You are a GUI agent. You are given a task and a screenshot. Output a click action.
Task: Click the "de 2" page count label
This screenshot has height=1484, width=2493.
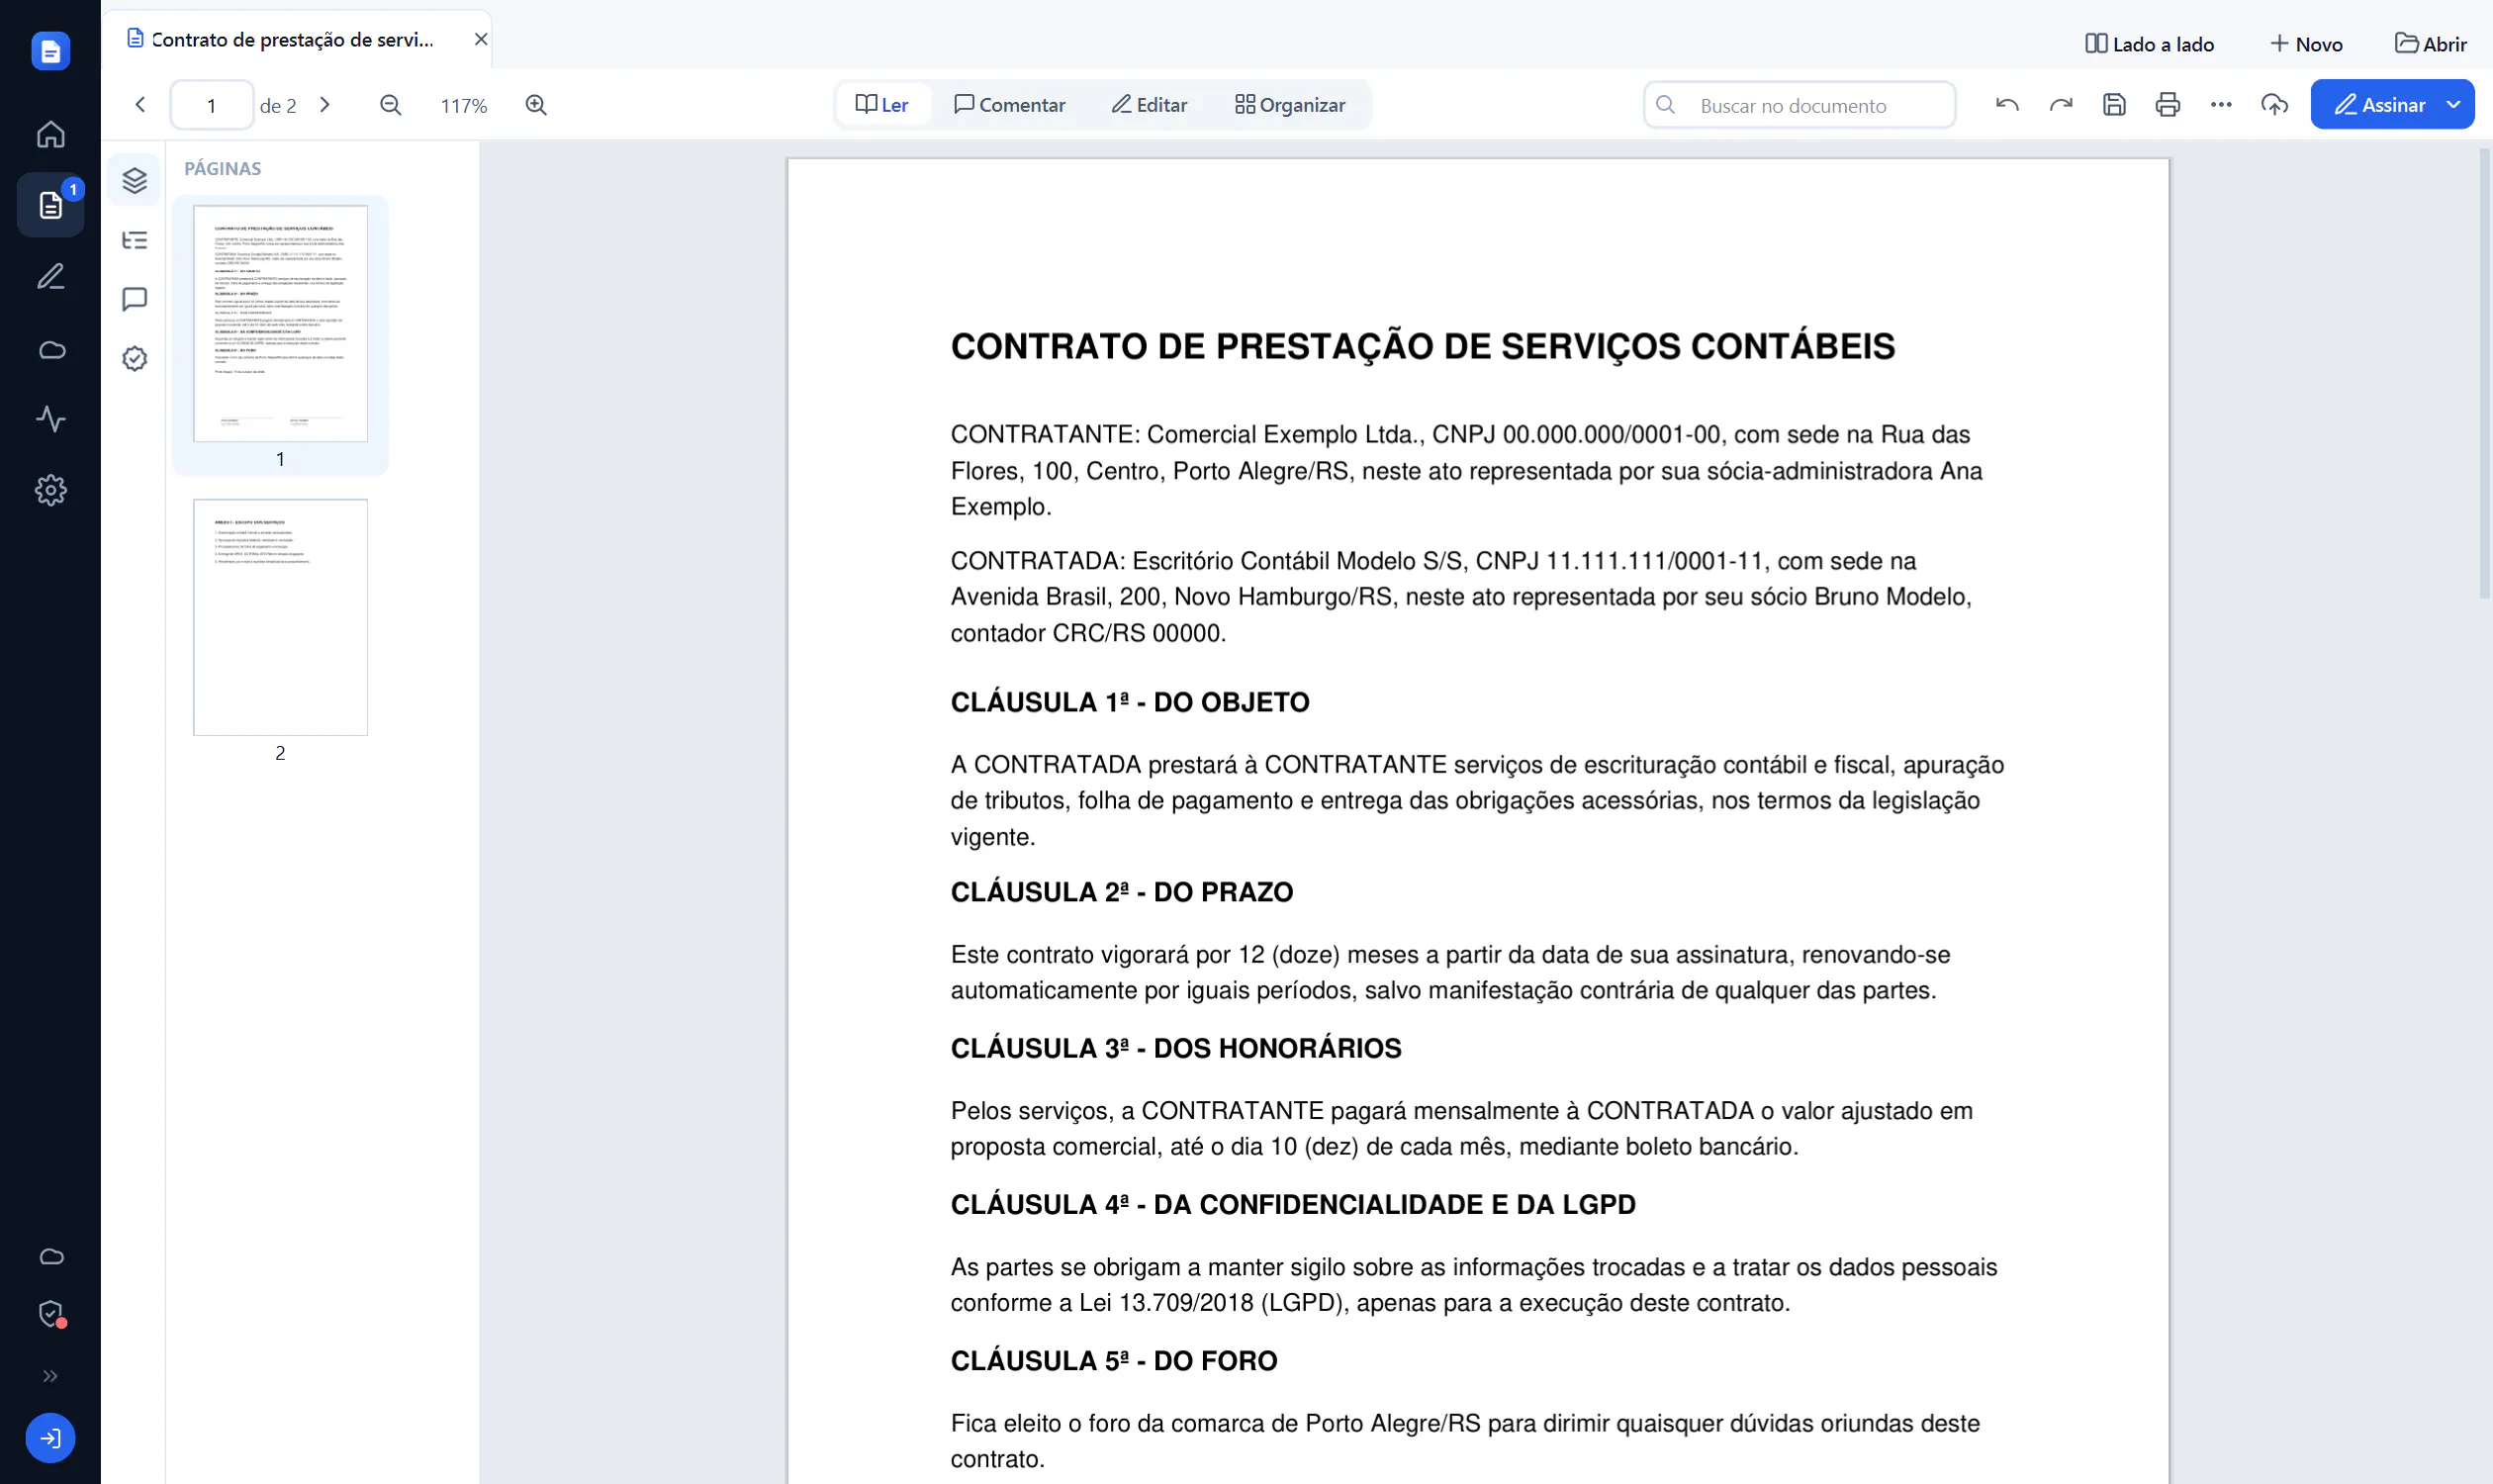pos(278,106)
